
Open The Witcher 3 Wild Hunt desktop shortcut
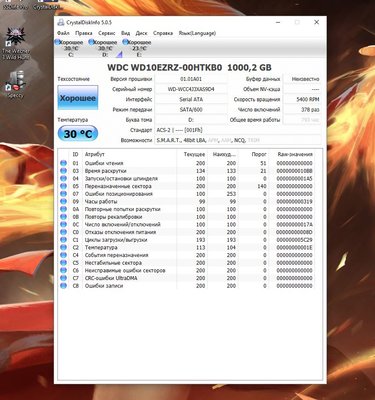15,43
